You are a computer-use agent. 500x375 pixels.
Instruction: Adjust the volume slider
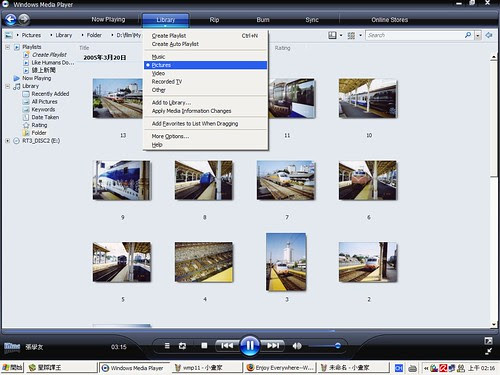[324, 346]
